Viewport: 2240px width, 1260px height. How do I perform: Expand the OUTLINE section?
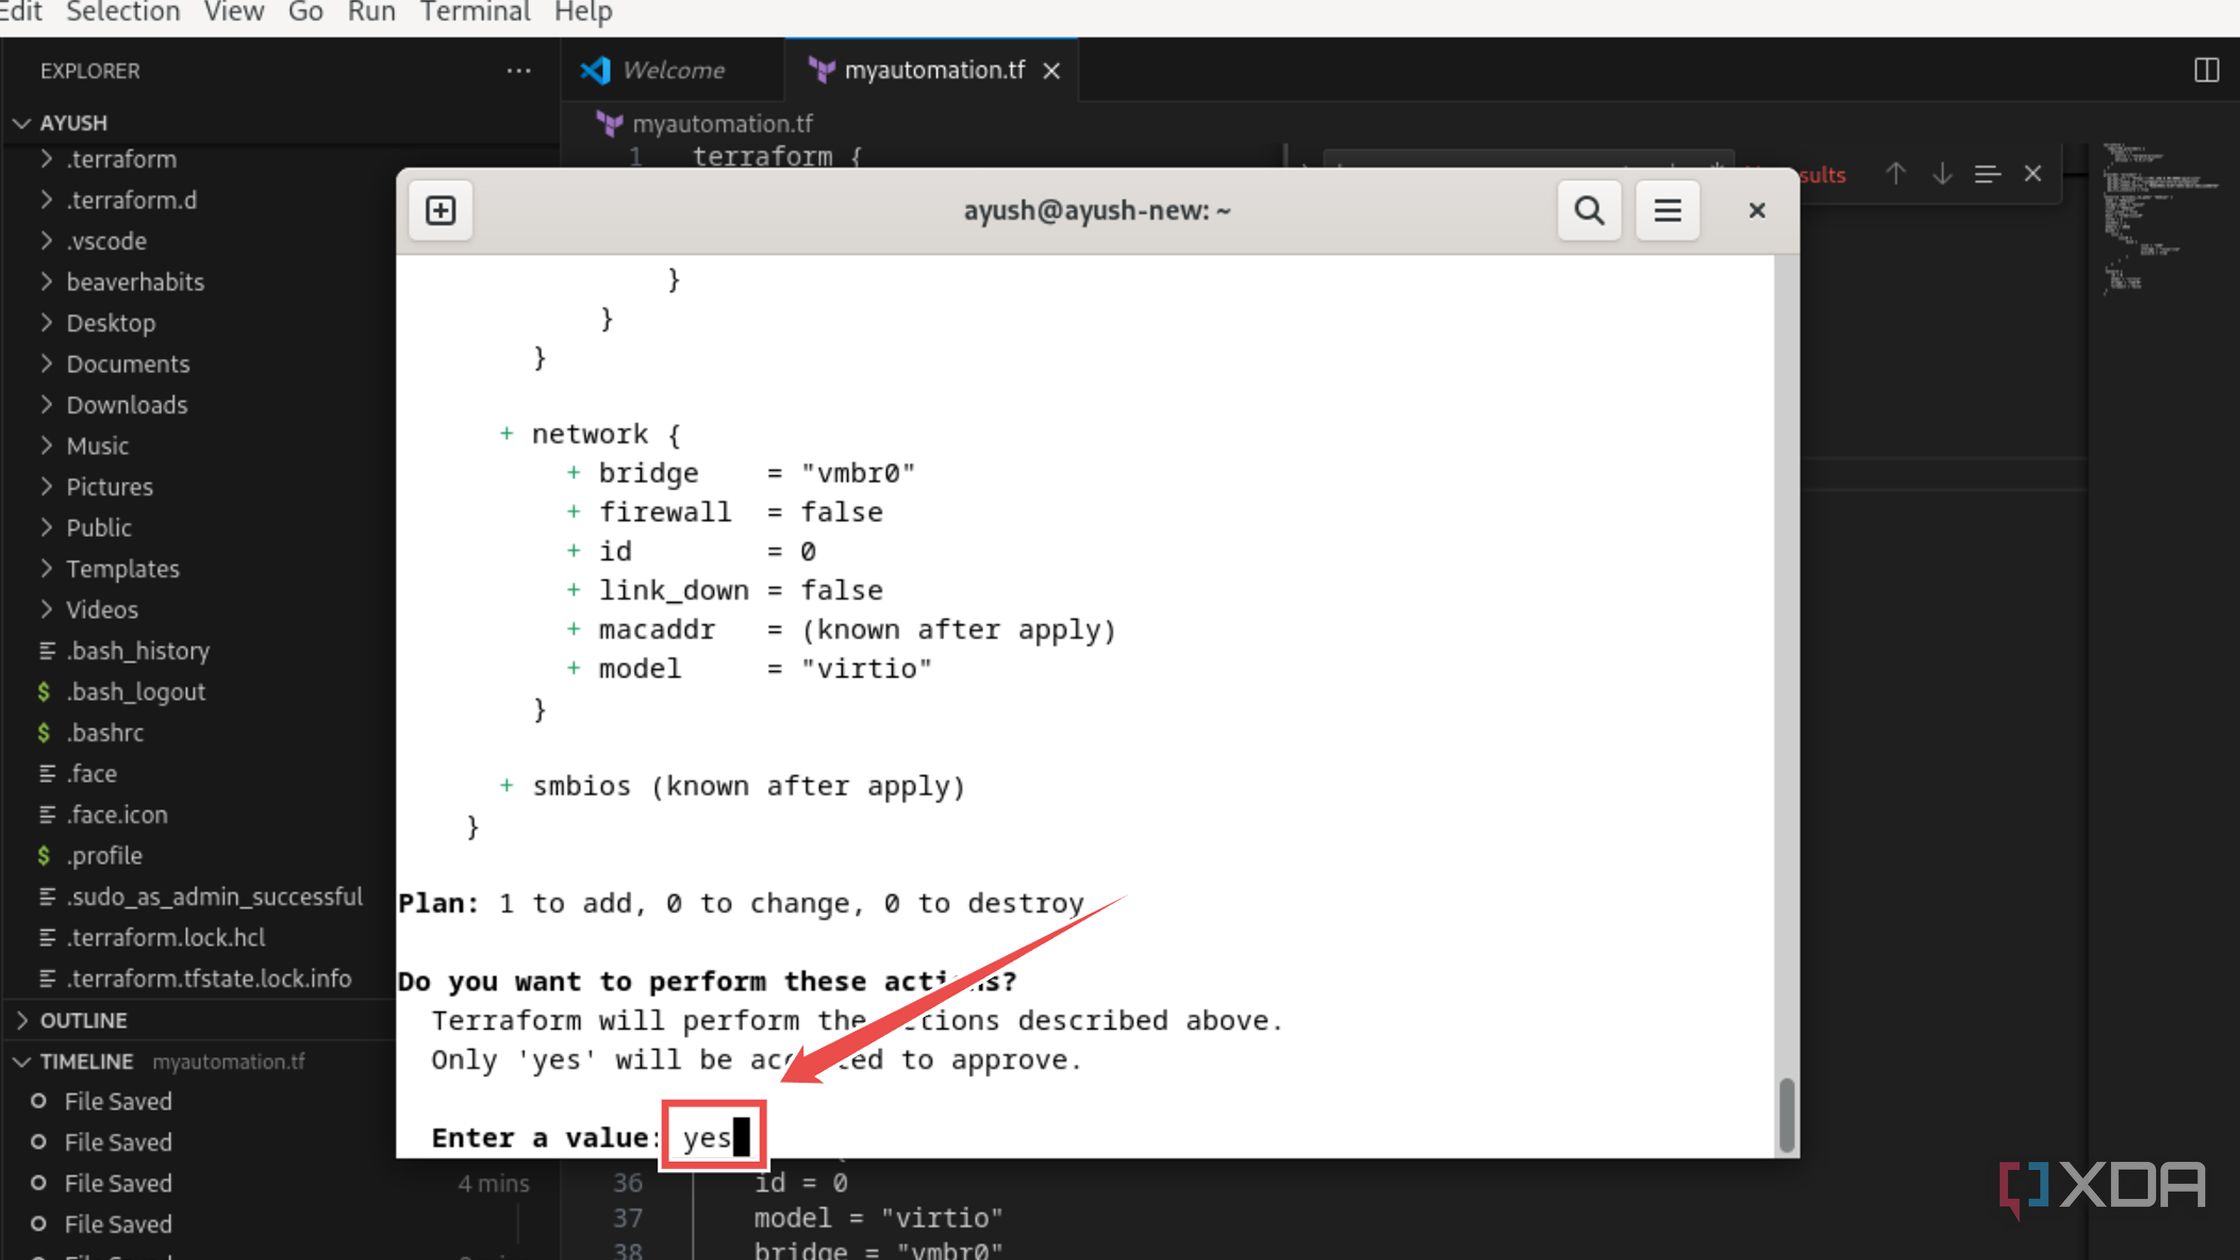pos(83,1020)
